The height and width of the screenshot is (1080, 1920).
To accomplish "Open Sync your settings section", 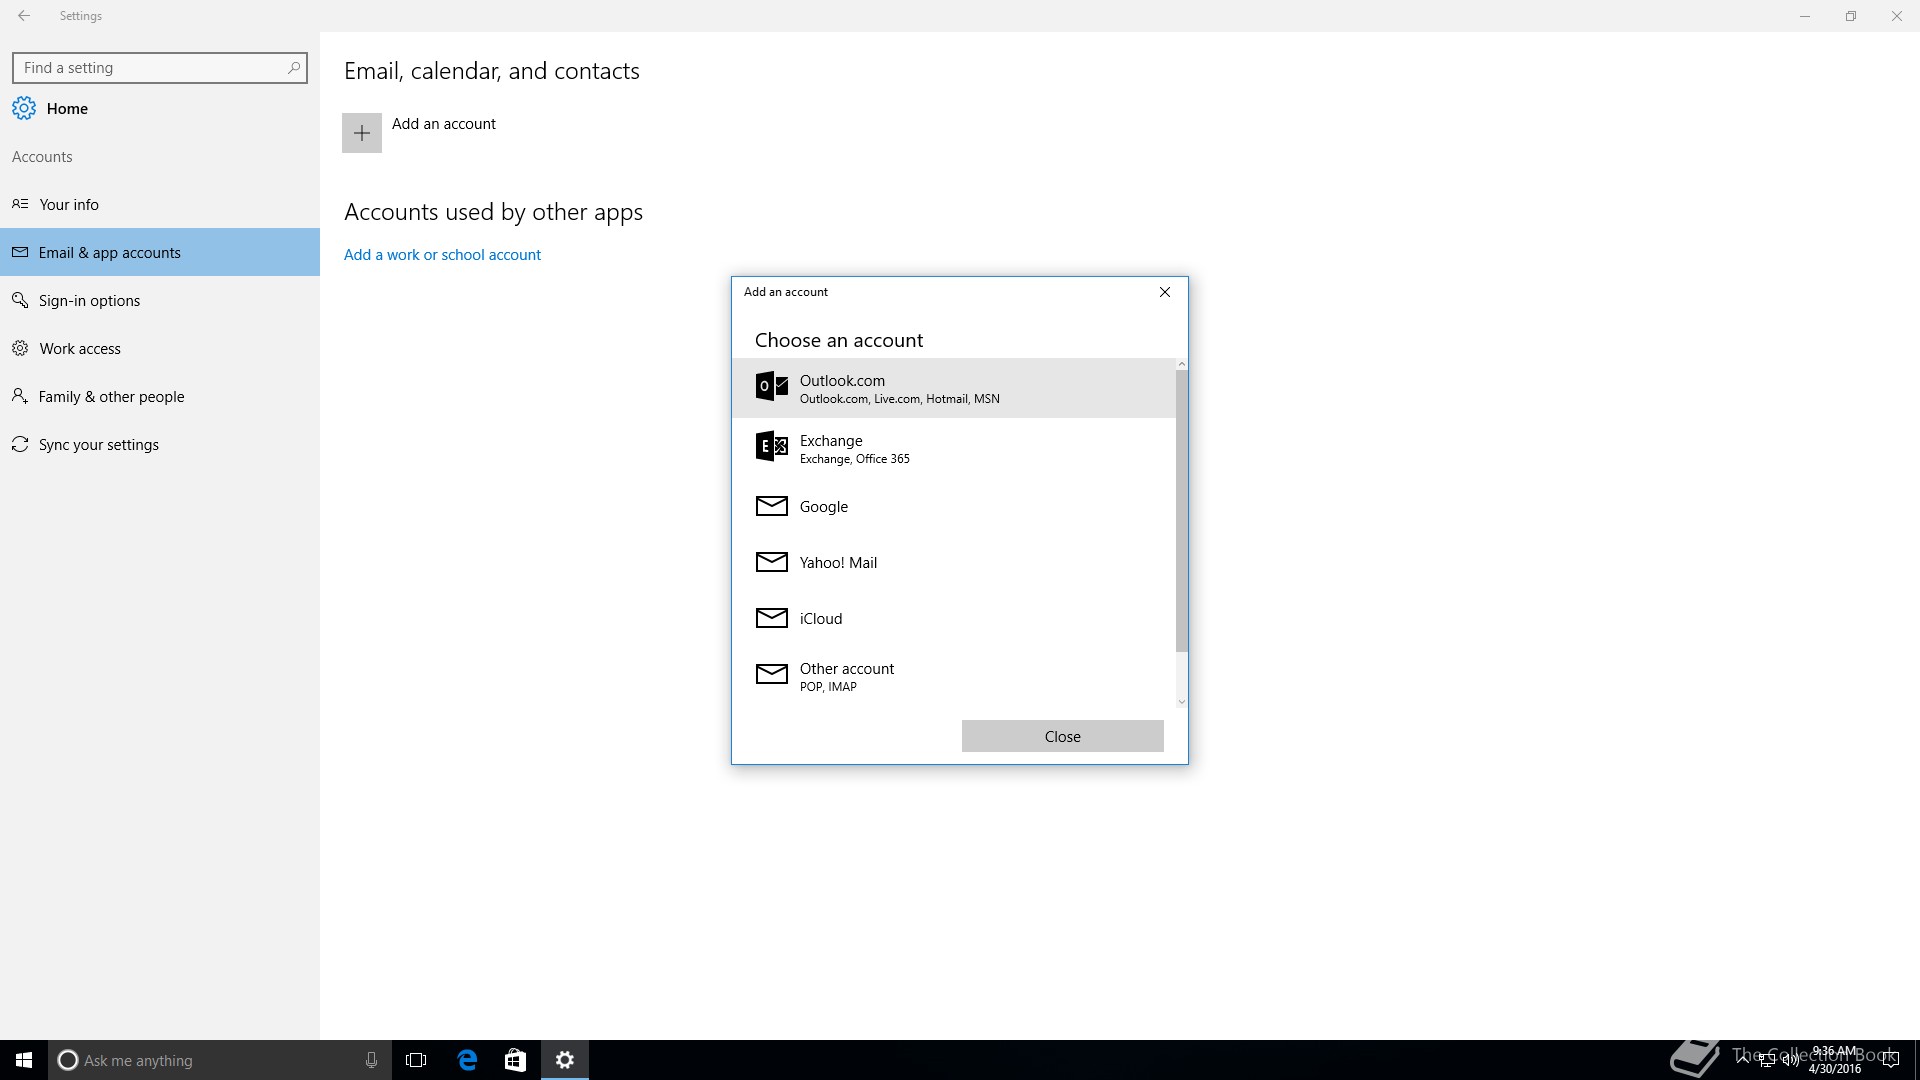I will pos(160,444).
